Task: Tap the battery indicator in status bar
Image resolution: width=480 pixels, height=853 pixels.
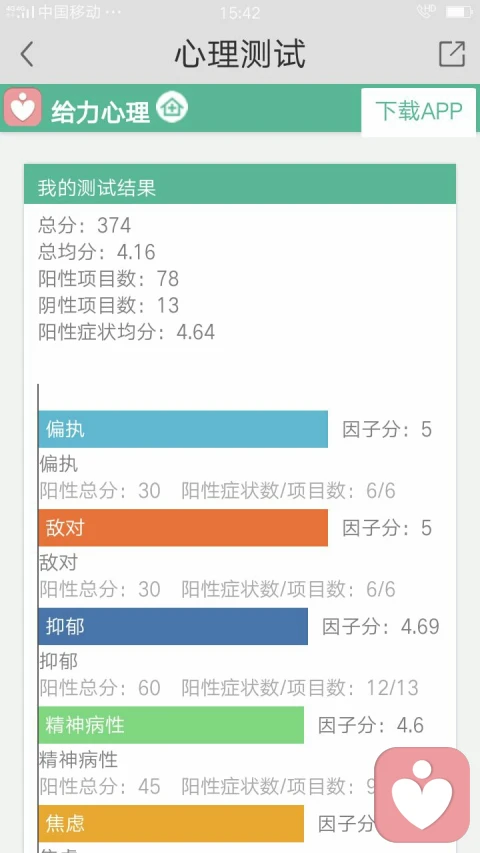Action: (x=459, y=11)
